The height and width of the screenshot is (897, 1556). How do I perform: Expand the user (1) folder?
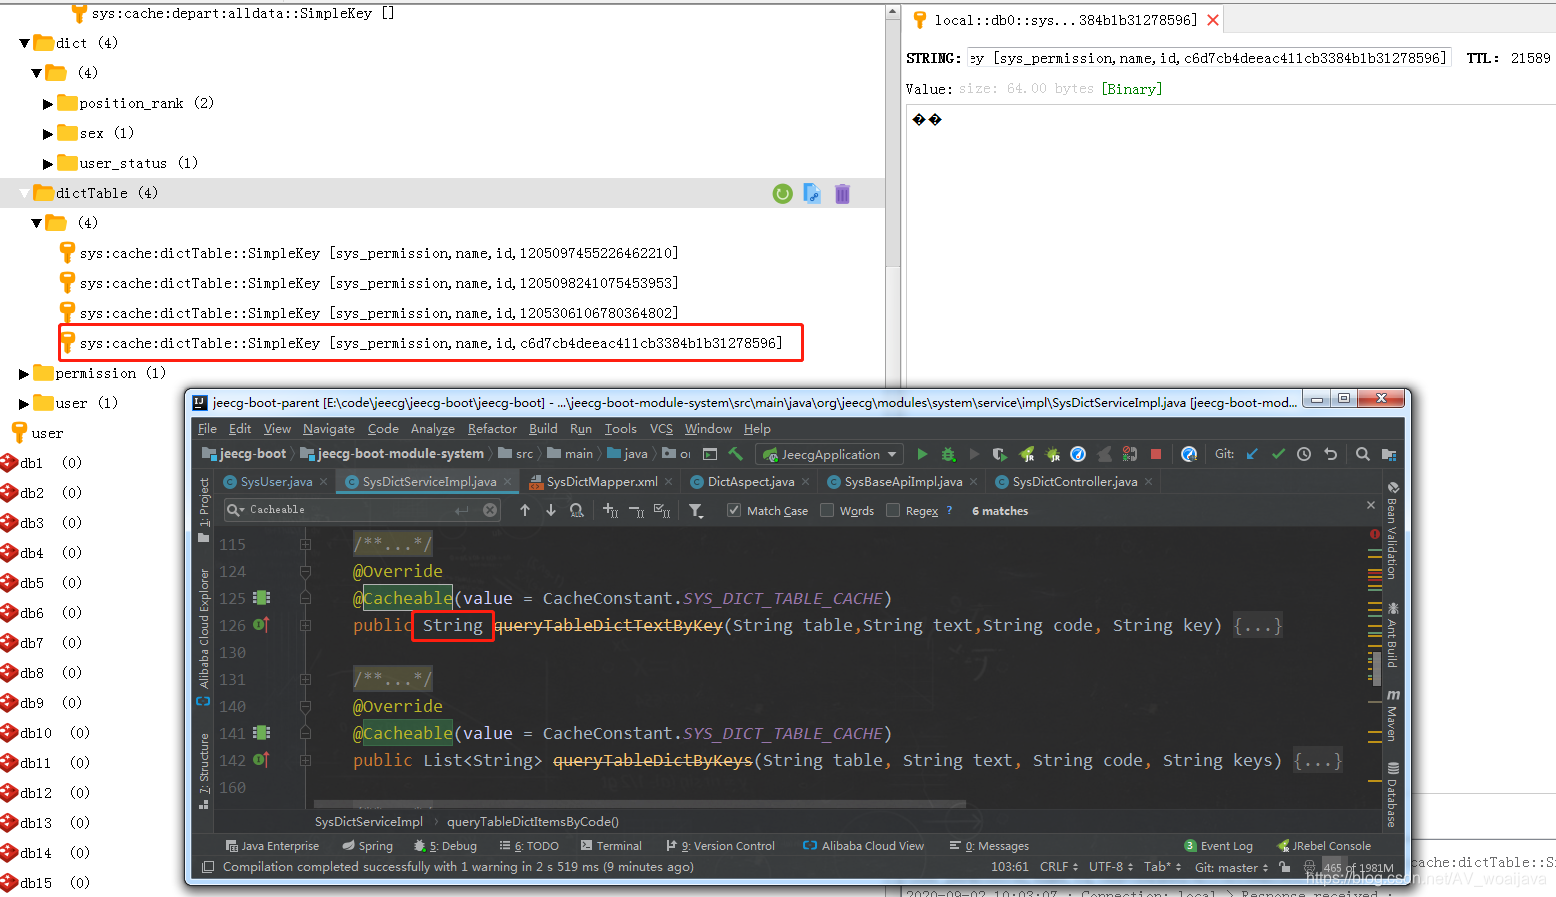[x=24, y=404]
